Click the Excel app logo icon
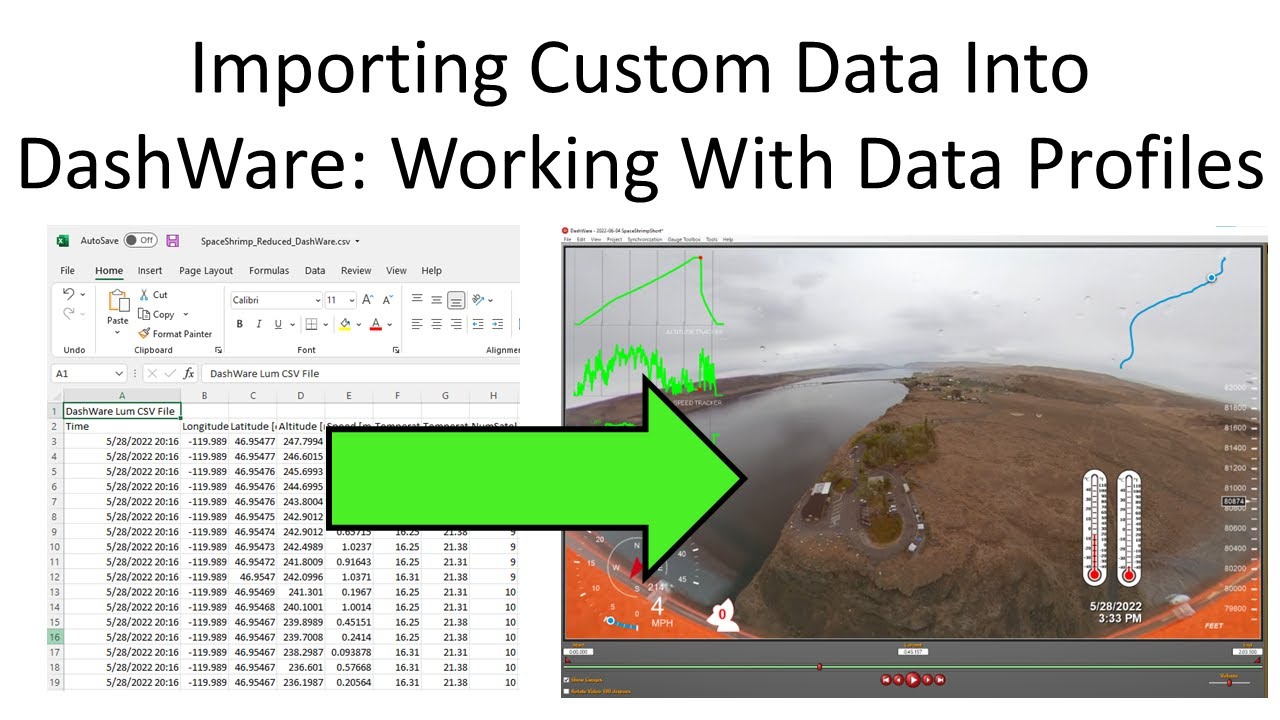The width and height of the screenshot is (1280, 720). coord(62,241)
